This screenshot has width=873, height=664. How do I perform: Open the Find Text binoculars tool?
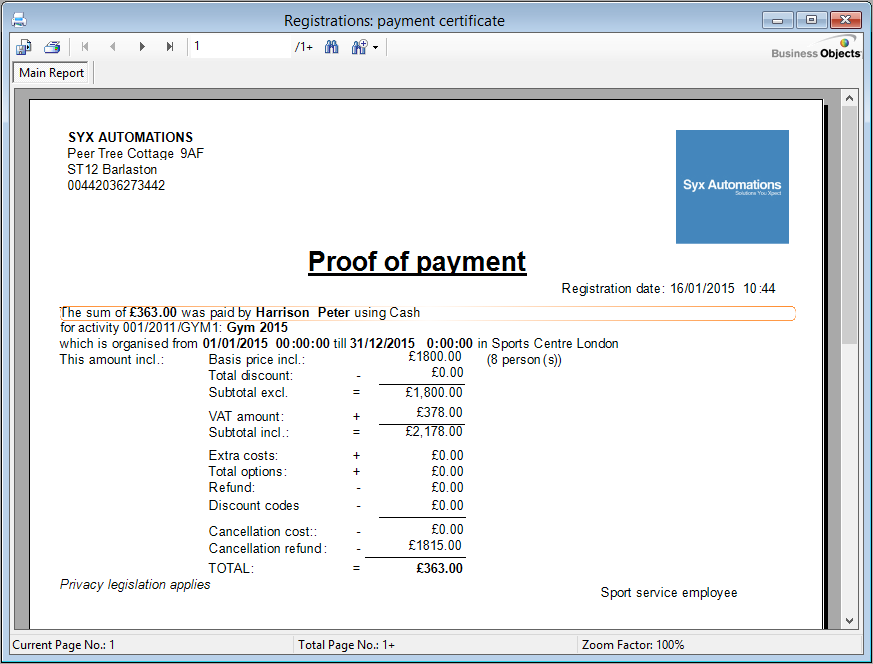click(332, 47)
